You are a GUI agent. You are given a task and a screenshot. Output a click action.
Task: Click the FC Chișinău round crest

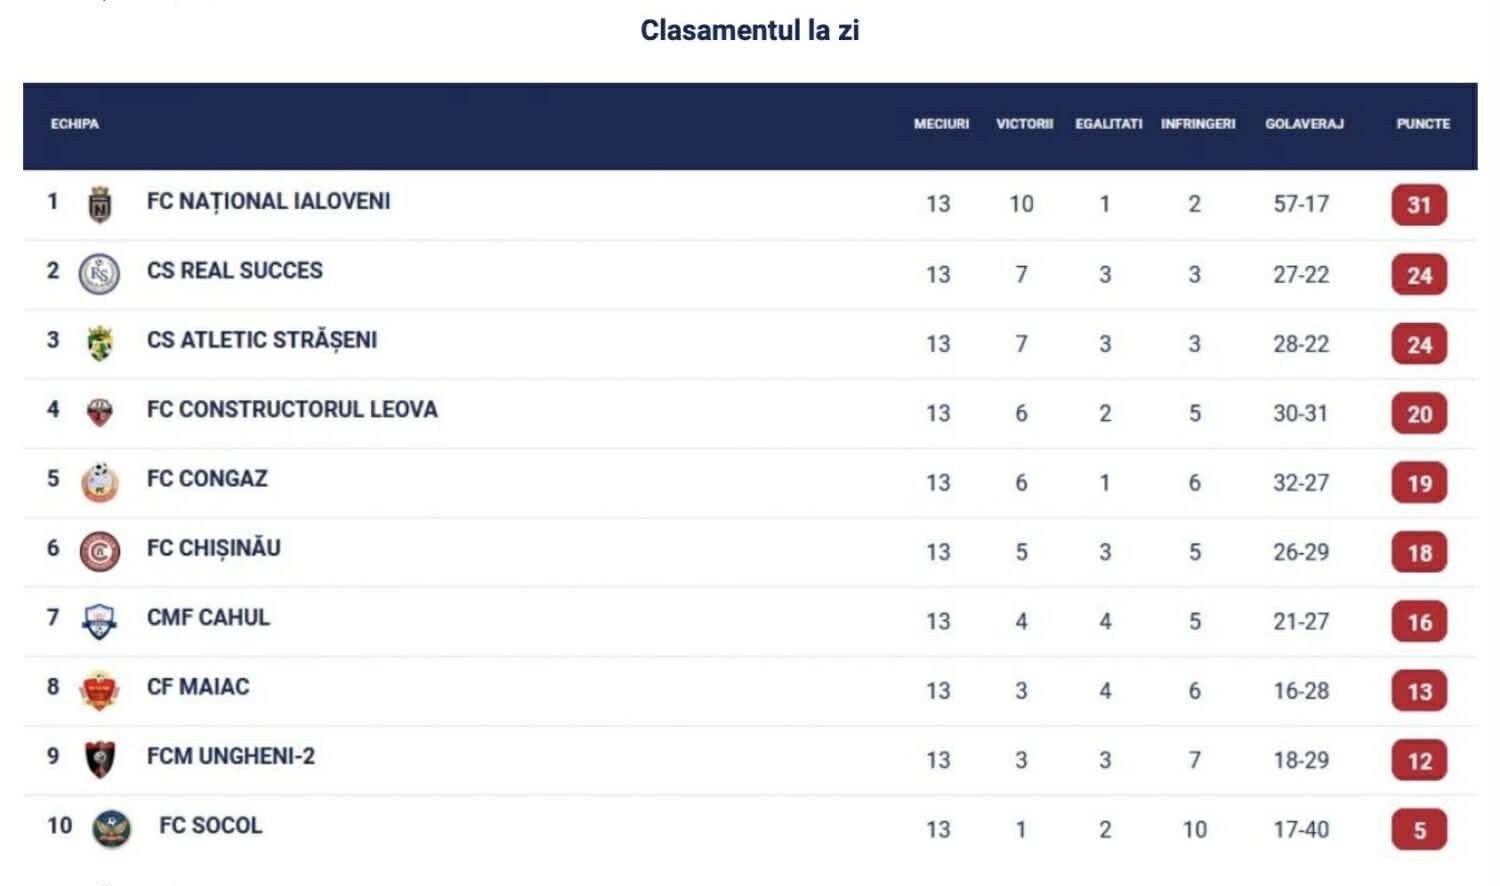99,551
